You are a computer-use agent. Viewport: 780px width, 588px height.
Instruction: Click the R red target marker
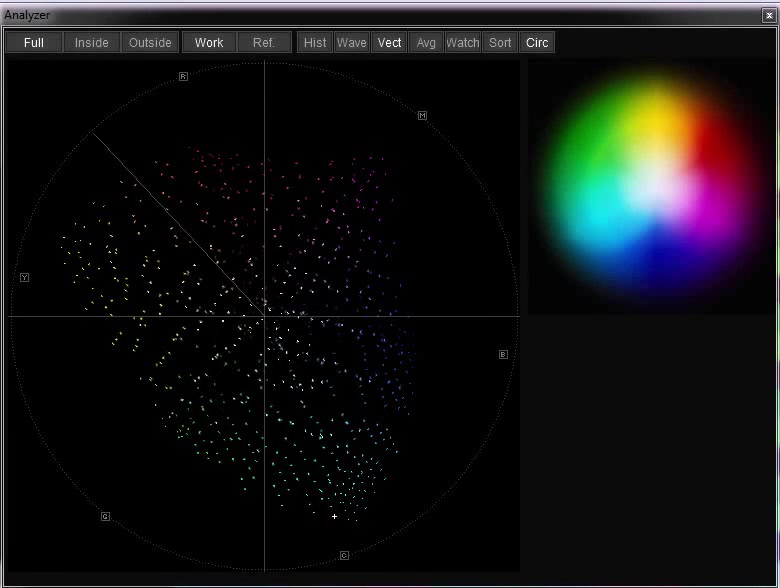pos(183,76)
